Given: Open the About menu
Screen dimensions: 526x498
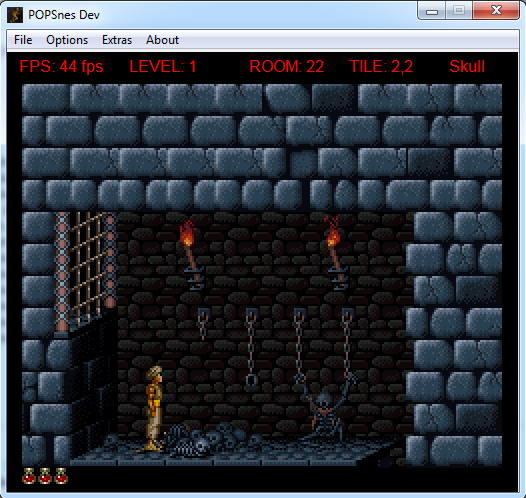Looking at the screenshot, I should tap(162, 40).
